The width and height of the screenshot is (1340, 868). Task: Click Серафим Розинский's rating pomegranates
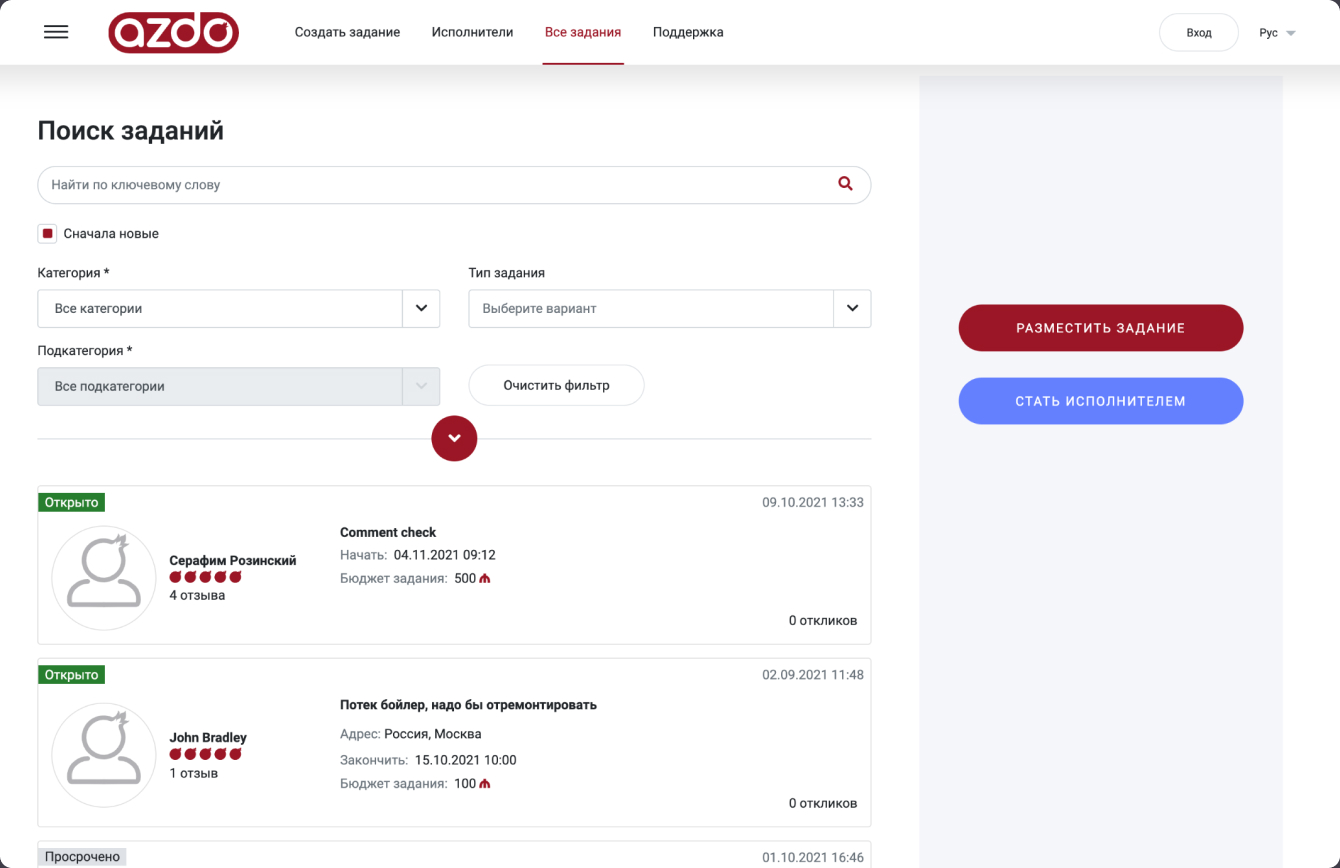206,577
